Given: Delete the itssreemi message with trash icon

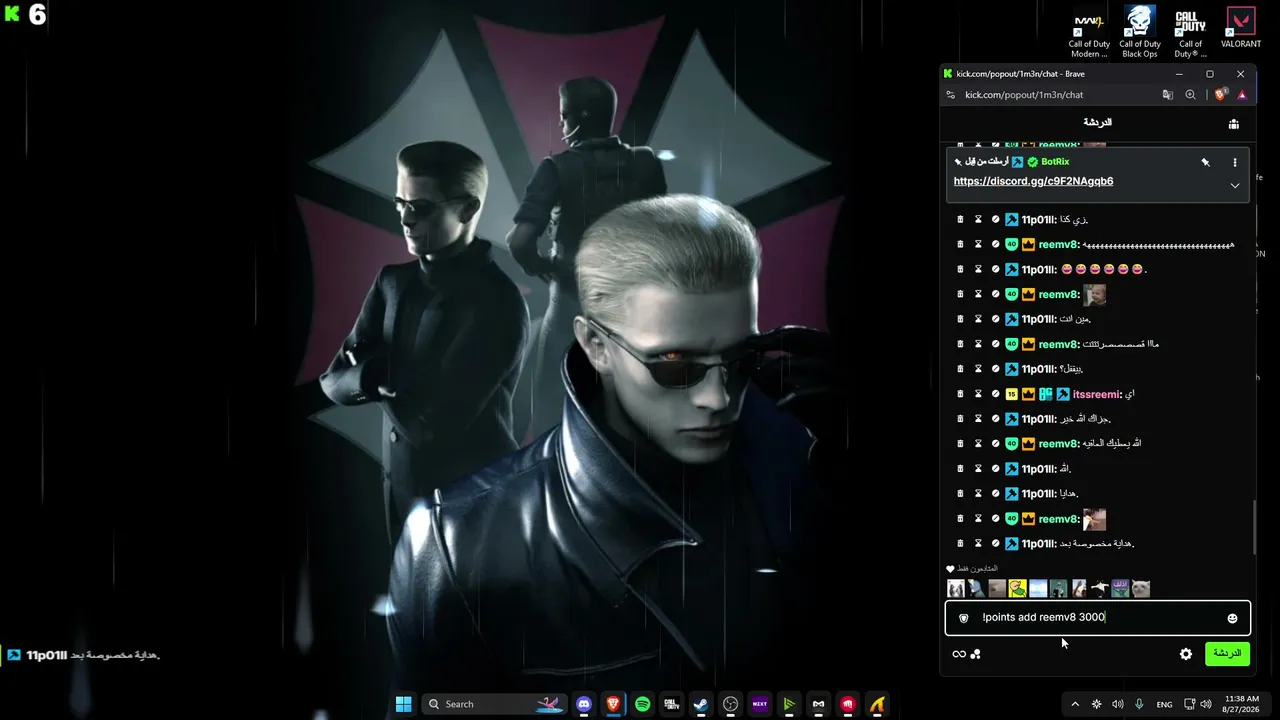Looking at the screenshot, I should point(960,394).
